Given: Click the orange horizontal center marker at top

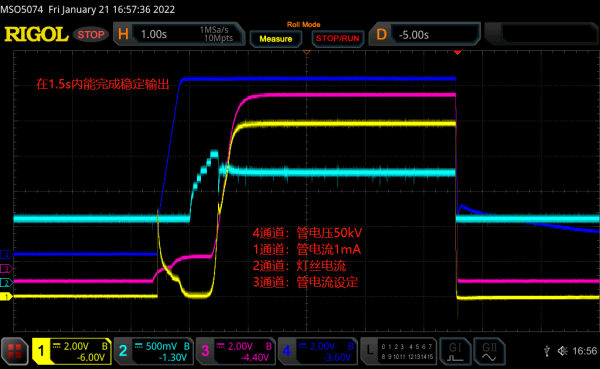Looking at the screenshot, I should [306, 52].
